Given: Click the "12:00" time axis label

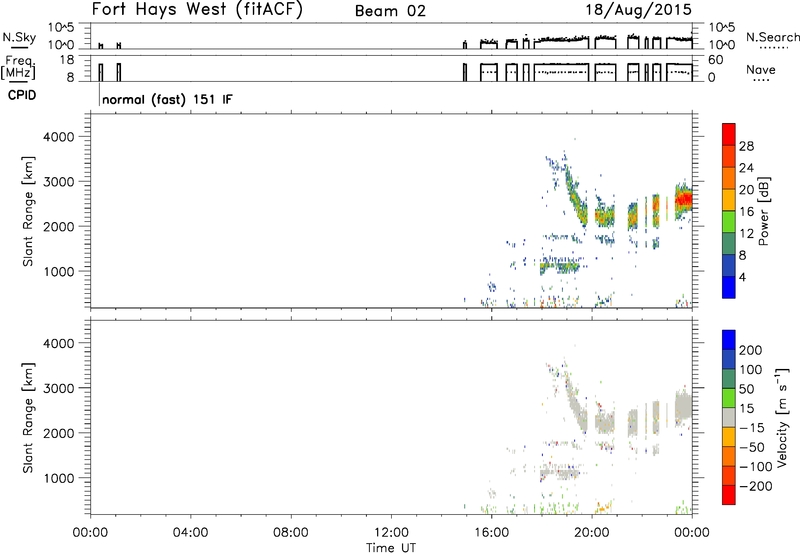Looking at the screenshot, I should [x=391, y=533].
